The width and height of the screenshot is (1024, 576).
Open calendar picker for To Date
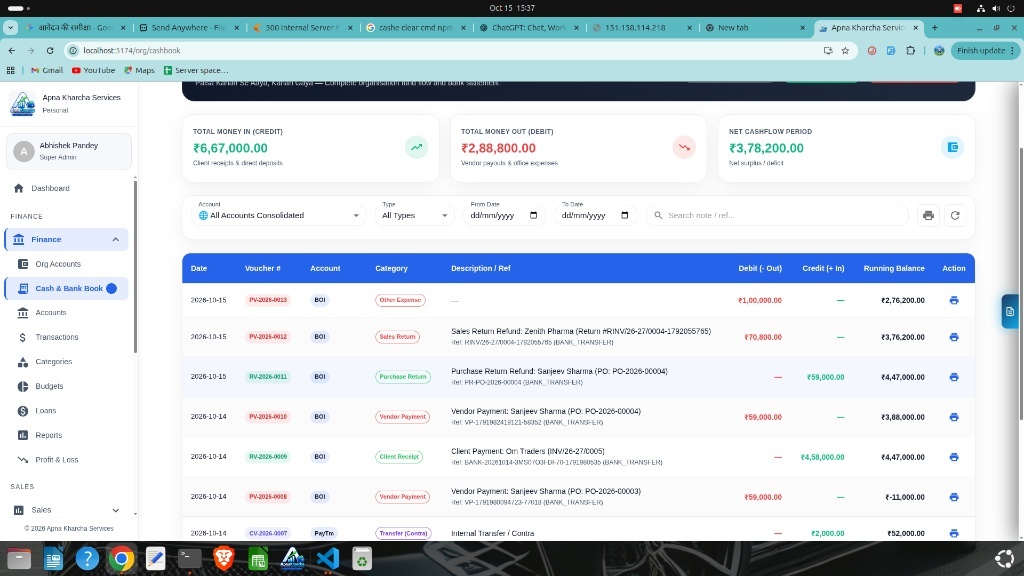pyautogui.click(x=624, y=216)
